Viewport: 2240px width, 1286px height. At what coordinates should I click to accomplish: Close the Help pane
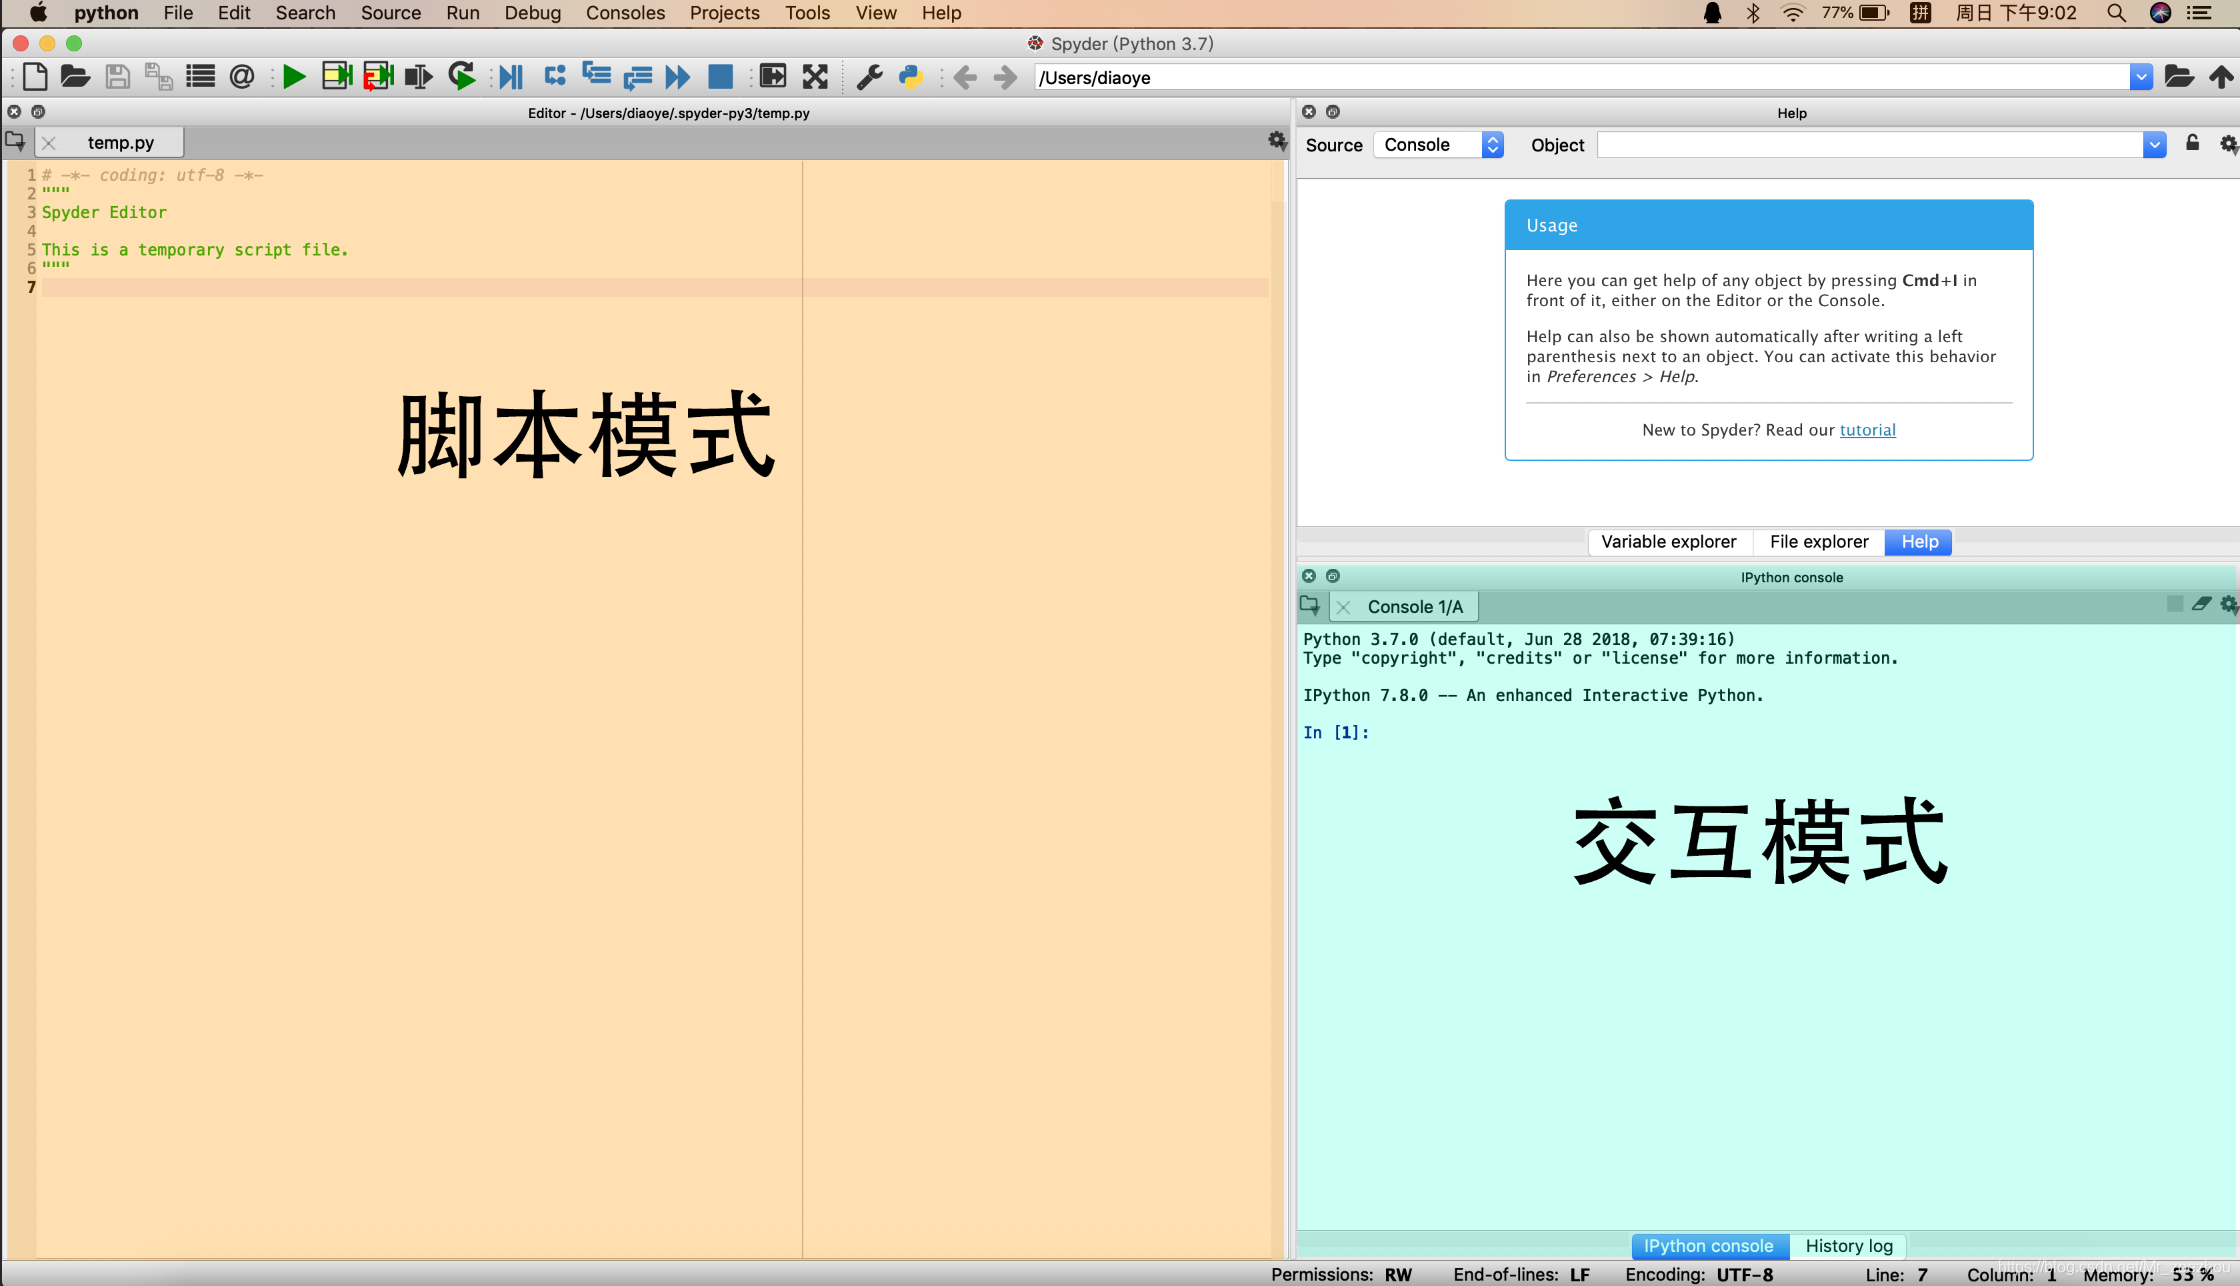1309,112
